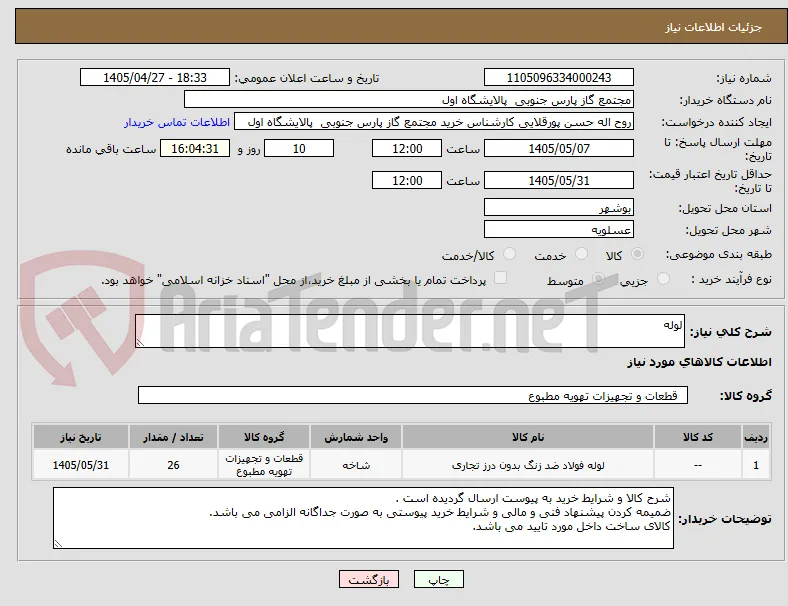Select the متوسط purchase type radio

[598, 278]
